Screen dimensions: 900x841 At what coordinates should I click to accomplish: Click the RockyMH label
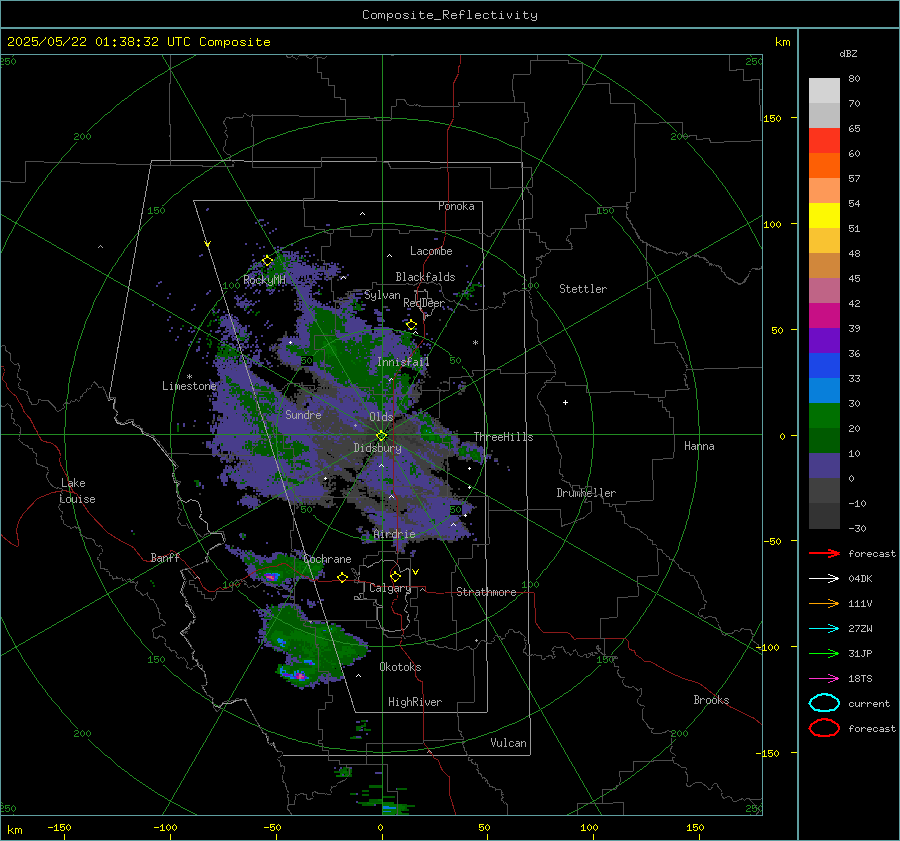[x=265, y=280]
